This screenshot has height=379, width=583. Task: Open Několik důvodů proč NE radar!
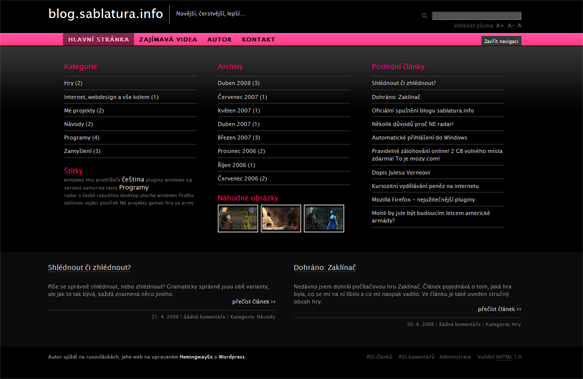click(412, 124)
